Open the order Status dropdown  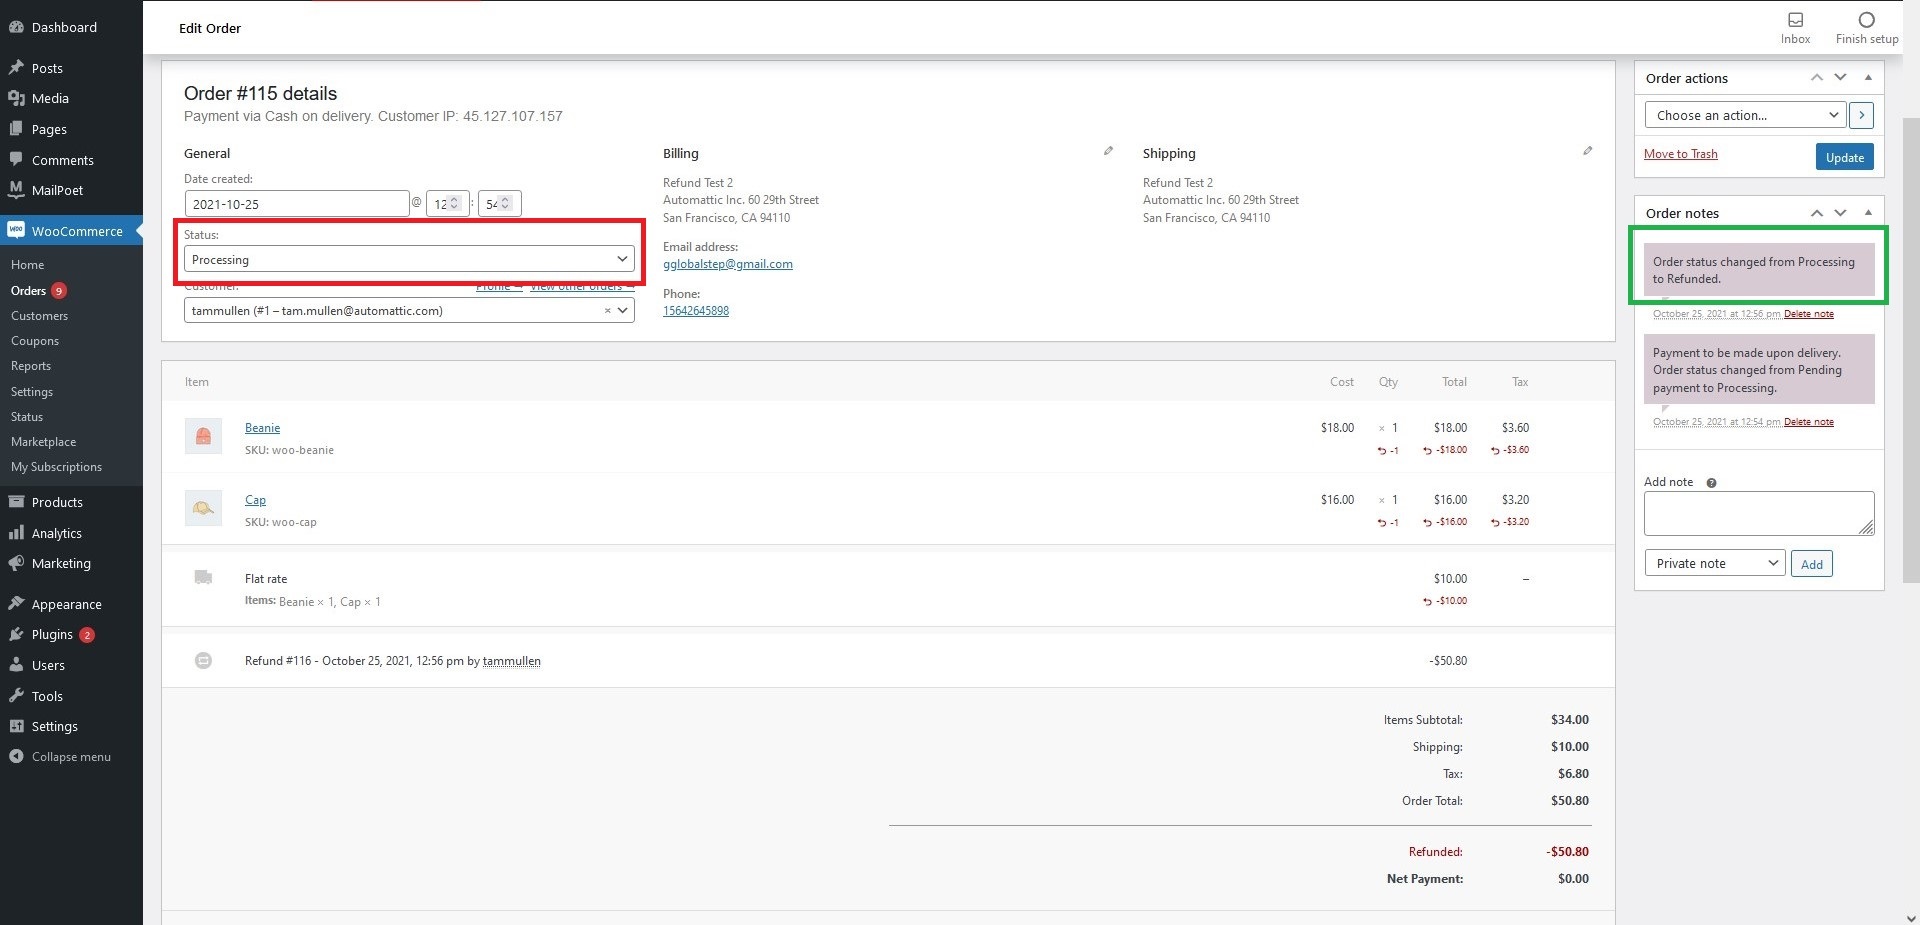409,259
